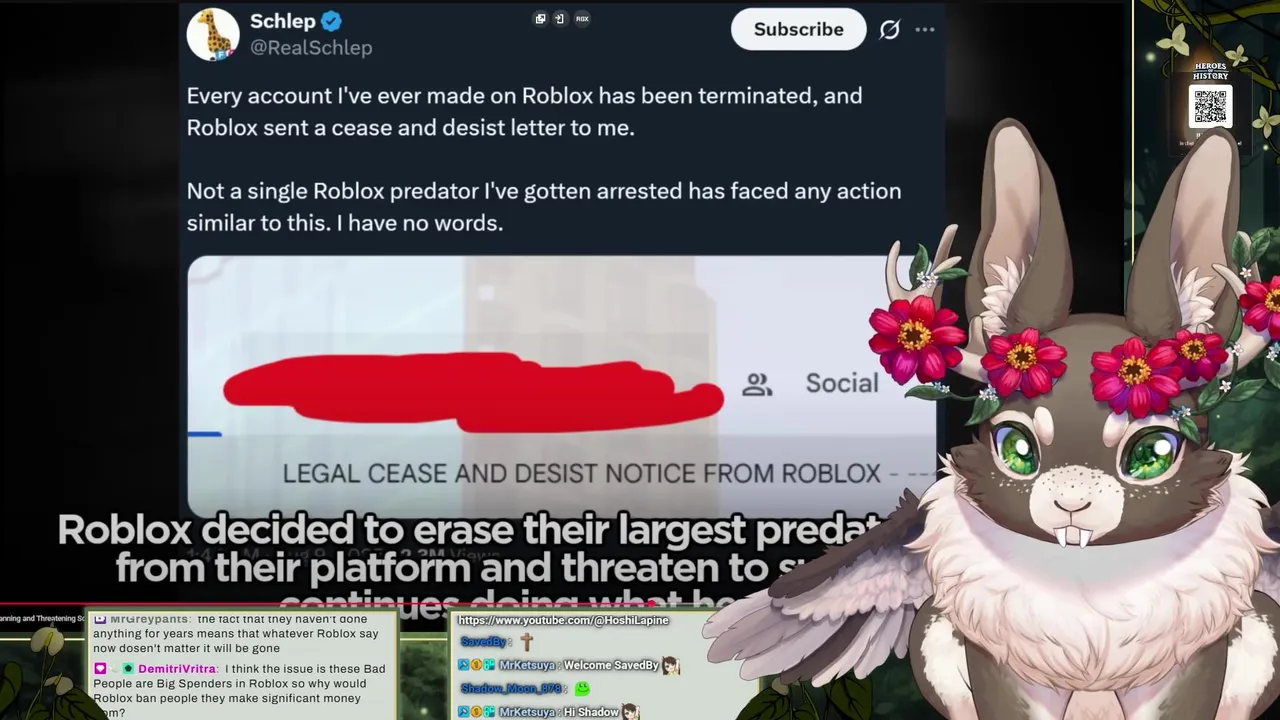Open the three-dots more options menu

click(925, 29)
